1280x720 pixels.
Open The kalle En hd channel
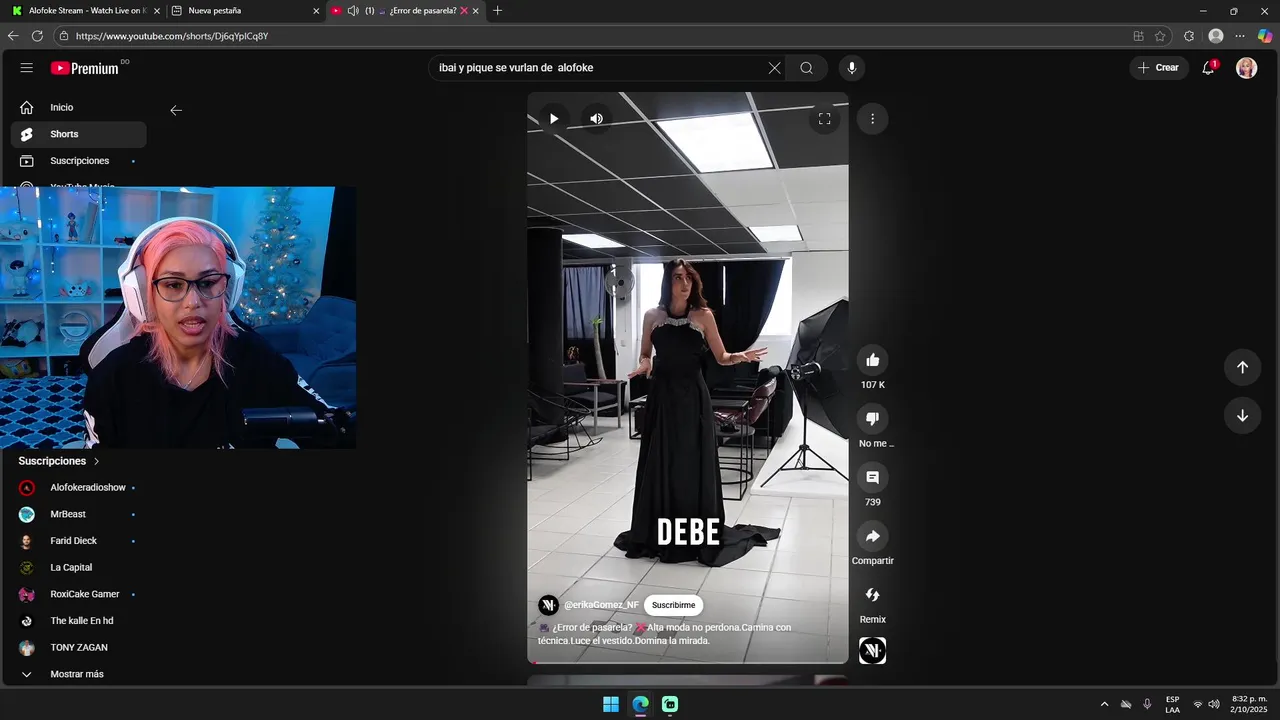tap(78, 621)
